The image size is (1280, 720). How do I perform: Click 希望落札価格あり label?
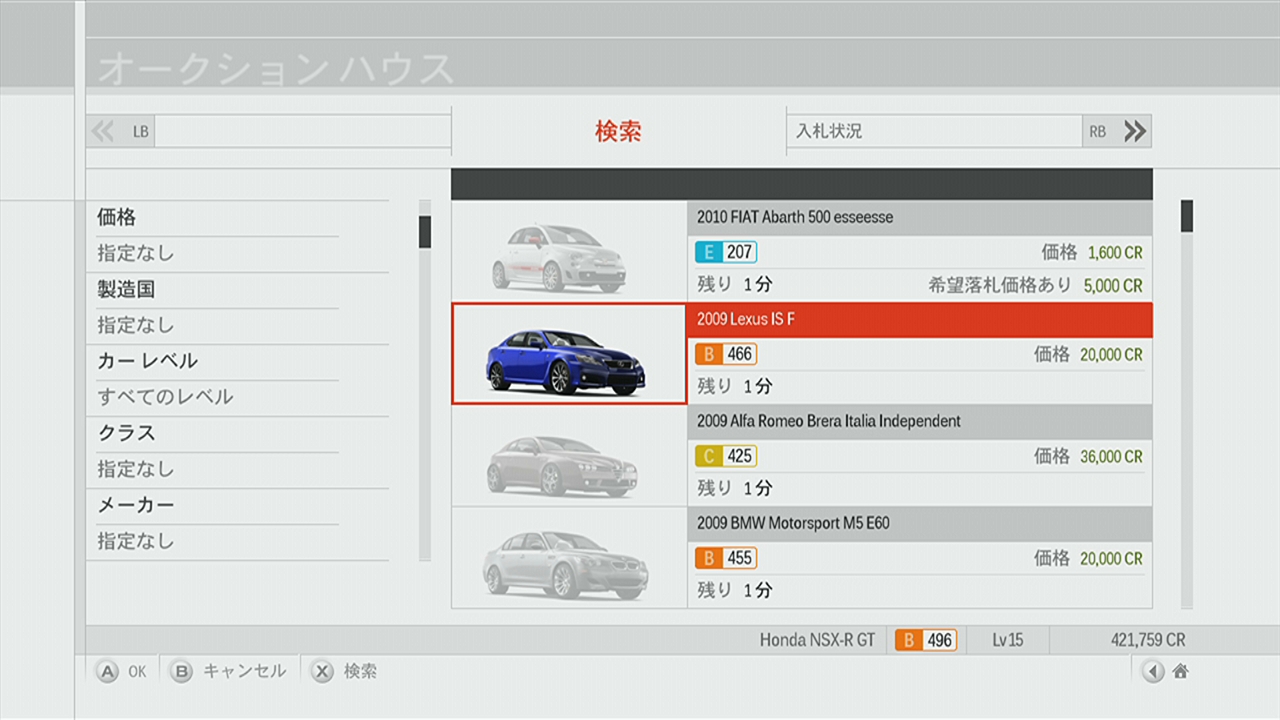coord(999,285)
